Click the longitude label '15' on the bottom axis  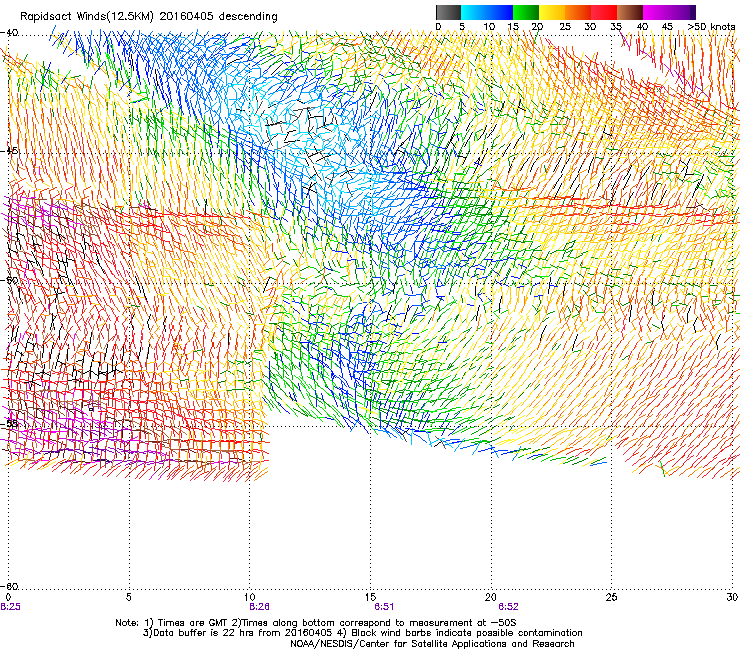[370, 598]
